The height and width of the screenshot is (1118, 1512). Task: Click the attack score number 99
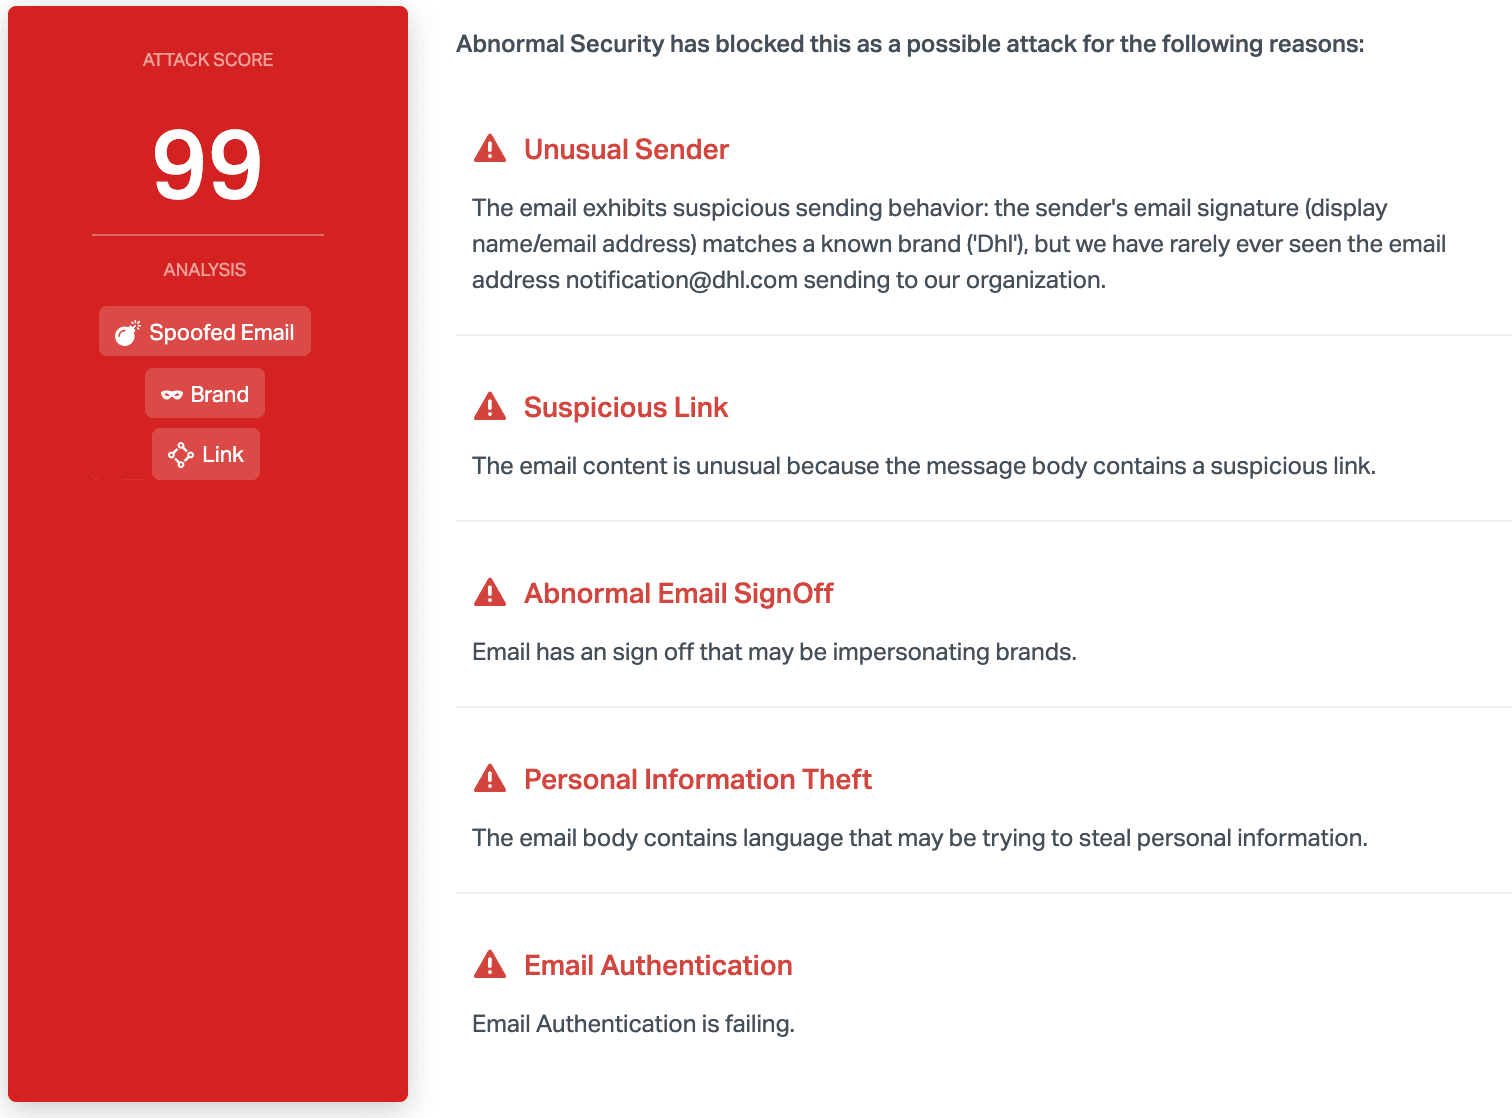207,164
